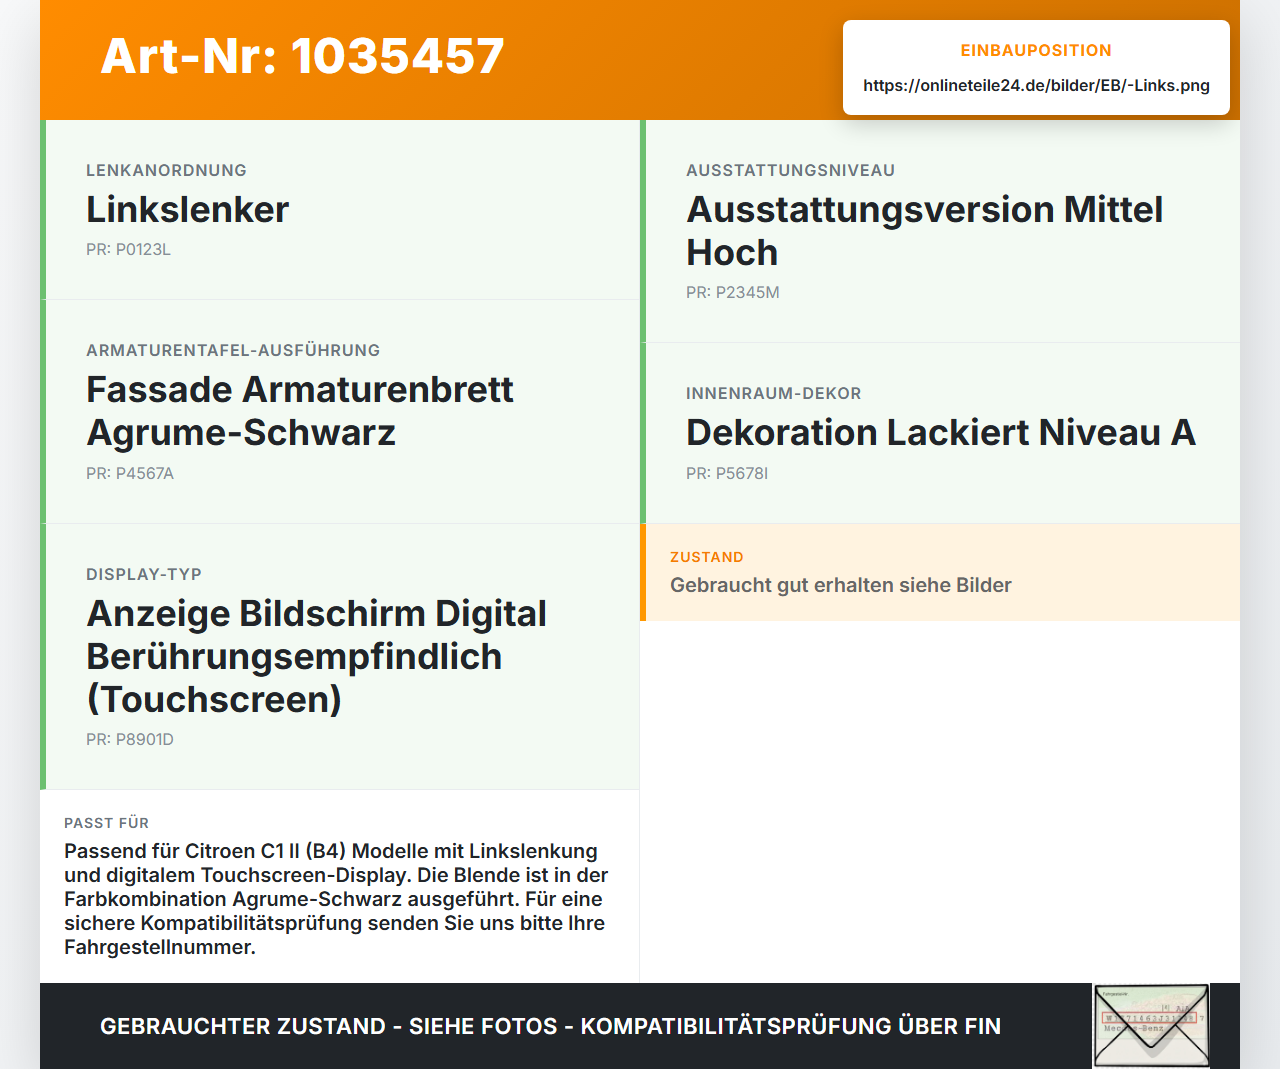This screenshot has height=1070, width=1280.
Task: Select 'Ausstattungsversion Mittel Hoch' text
Action: (924, 231)
